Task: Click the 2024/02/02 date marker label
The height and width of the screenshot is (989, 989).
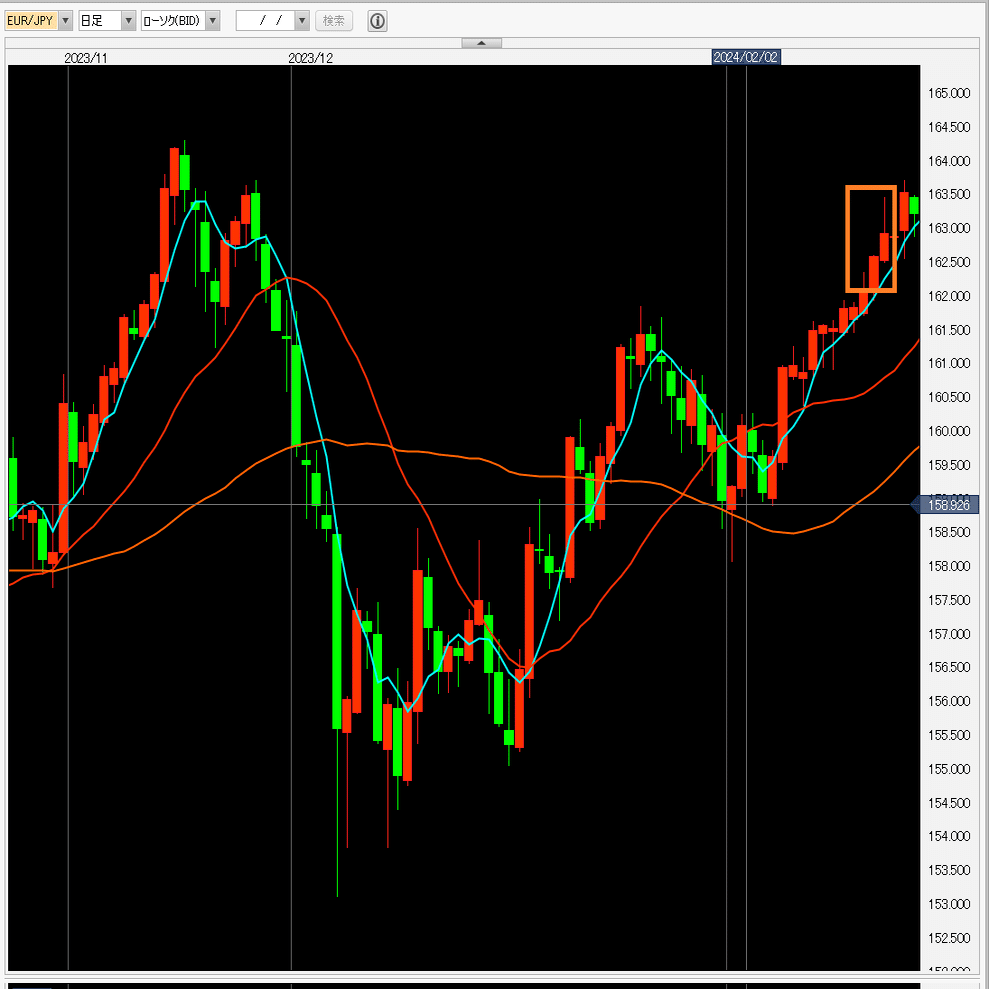Action: pos(746,57)
